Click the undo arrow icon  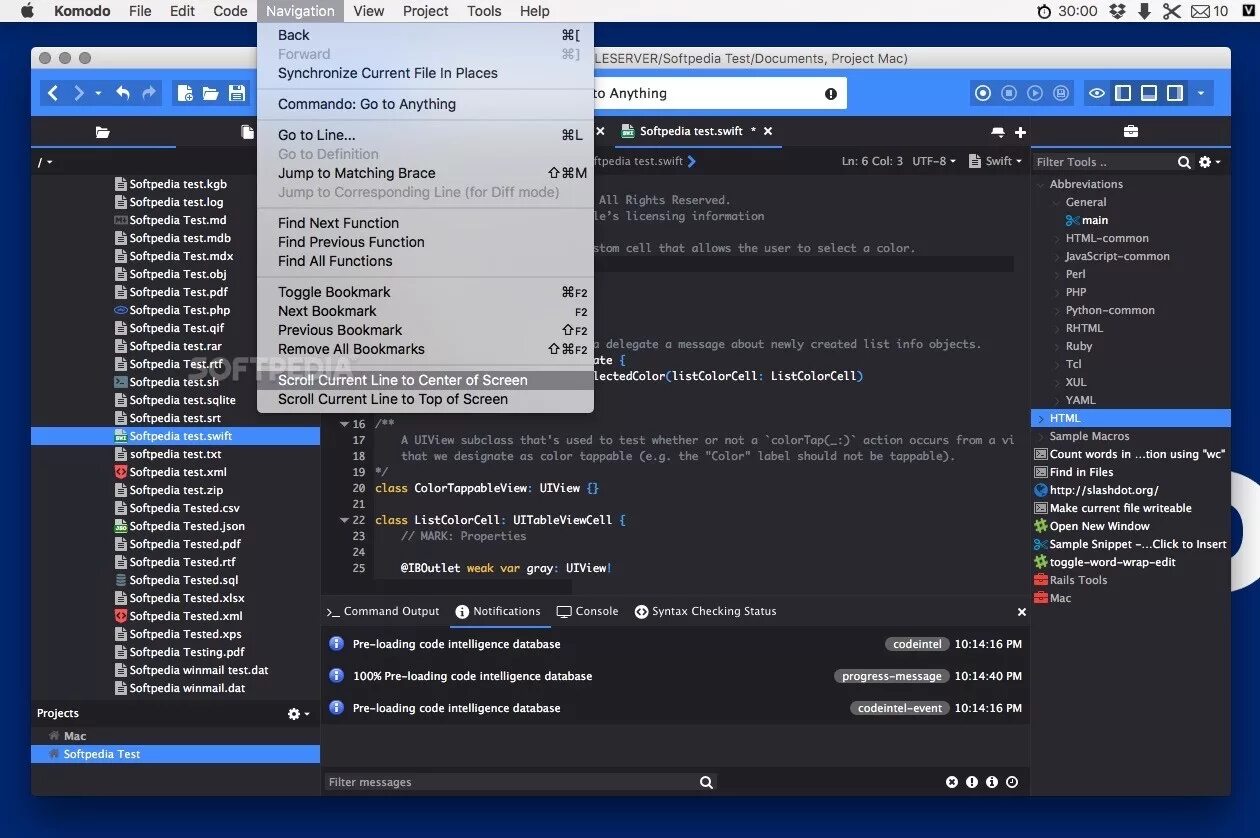coord(122,93)
